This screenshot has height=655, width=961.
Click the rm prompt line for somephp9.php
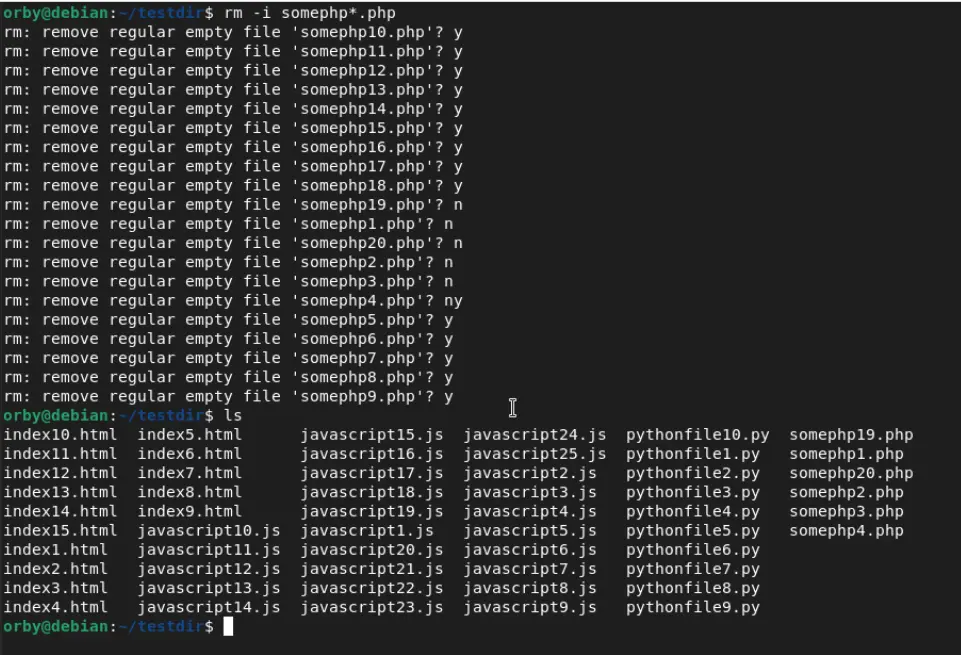pos(228,396)
